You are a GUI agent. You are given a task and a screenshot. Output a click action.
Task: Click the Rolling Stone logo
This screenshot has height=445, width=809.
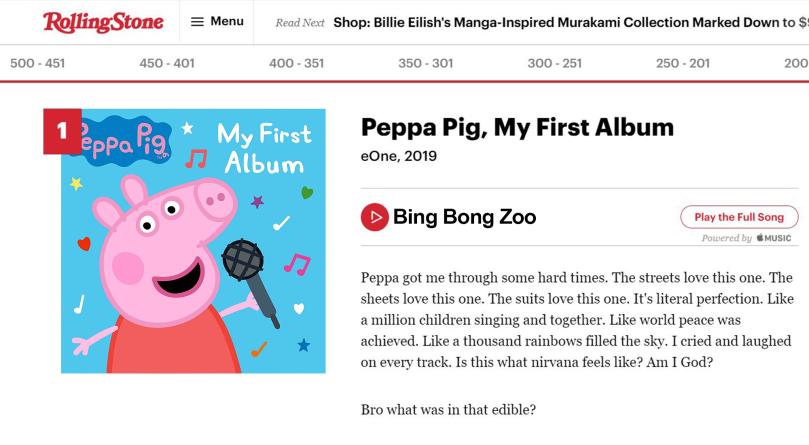(102, 22)
